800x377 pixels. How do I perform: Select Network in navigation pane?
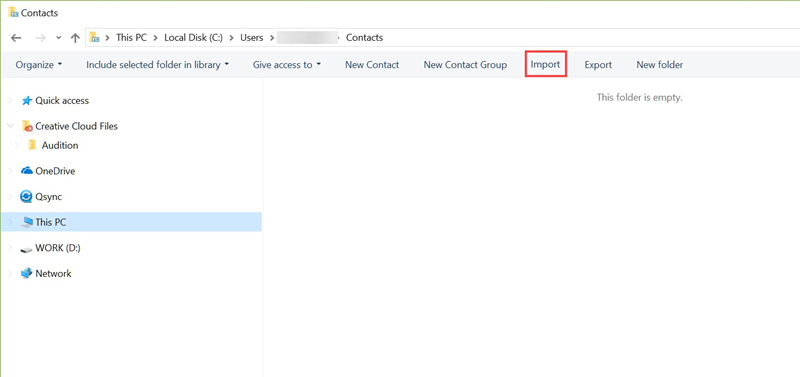click(x=53, y=273)
